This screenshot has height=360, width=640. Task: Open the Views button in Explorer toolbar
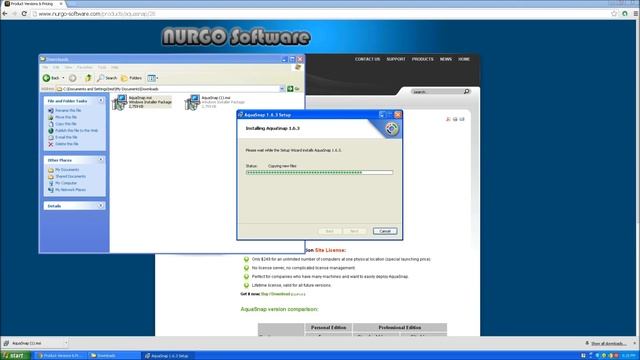[x=152, y=78]
